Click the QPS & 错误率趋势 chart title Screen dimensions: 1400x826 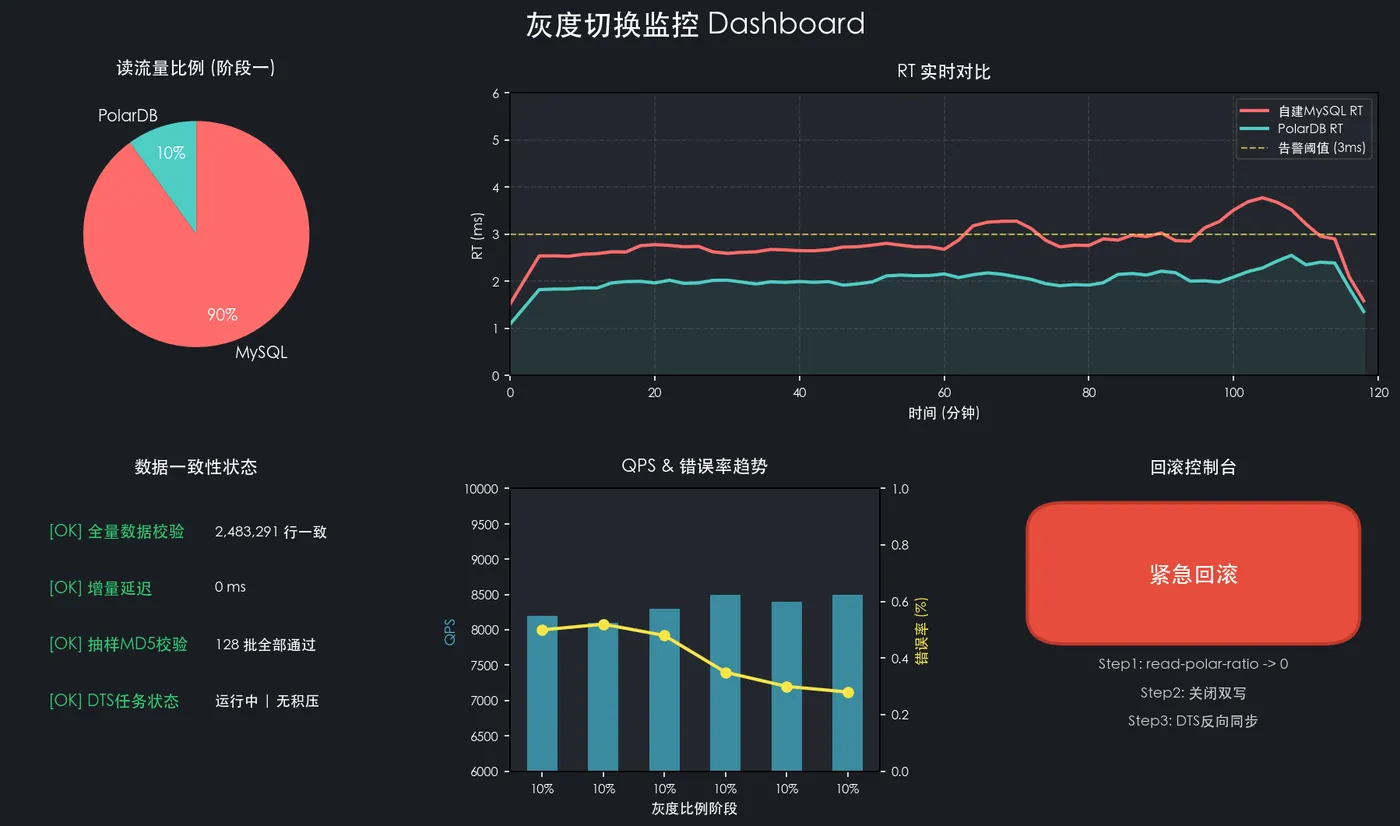coord(695,467)
